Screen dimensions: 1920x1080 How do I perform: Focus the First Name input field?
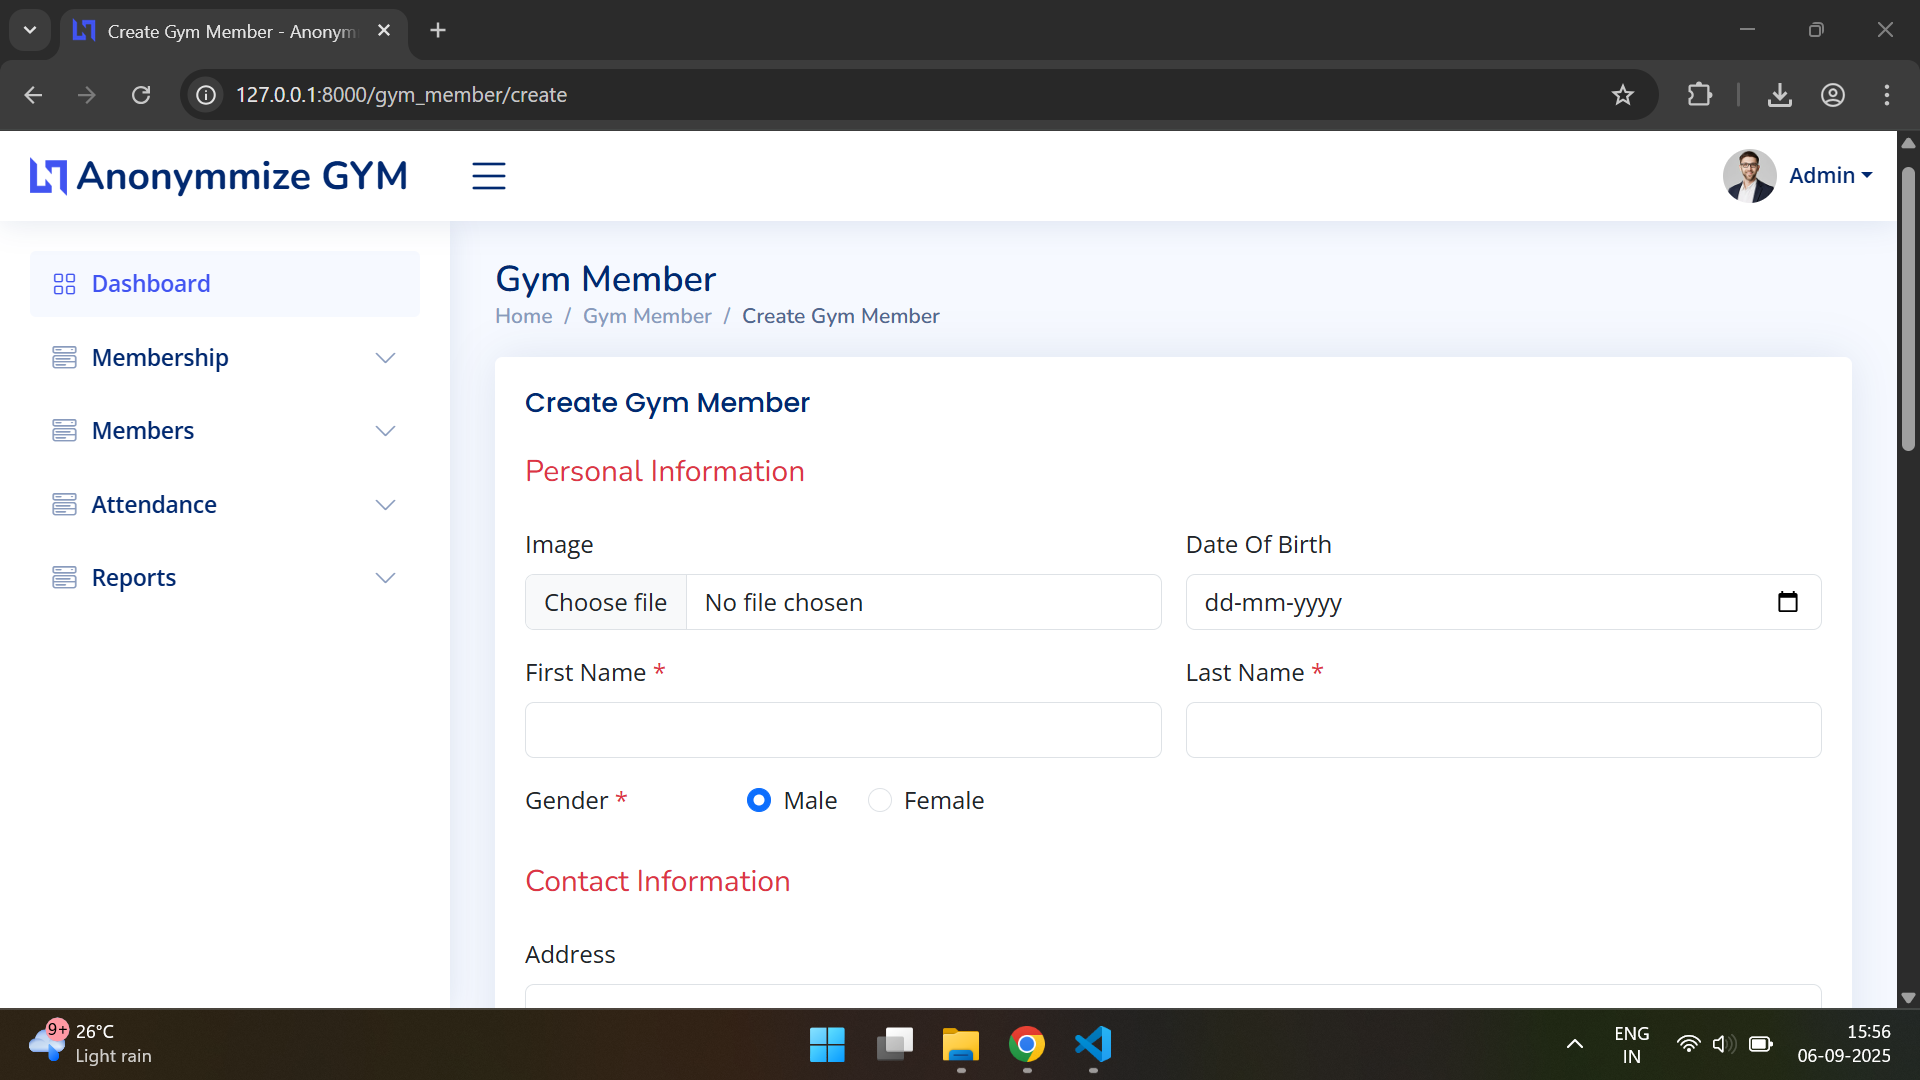[843, 730]
